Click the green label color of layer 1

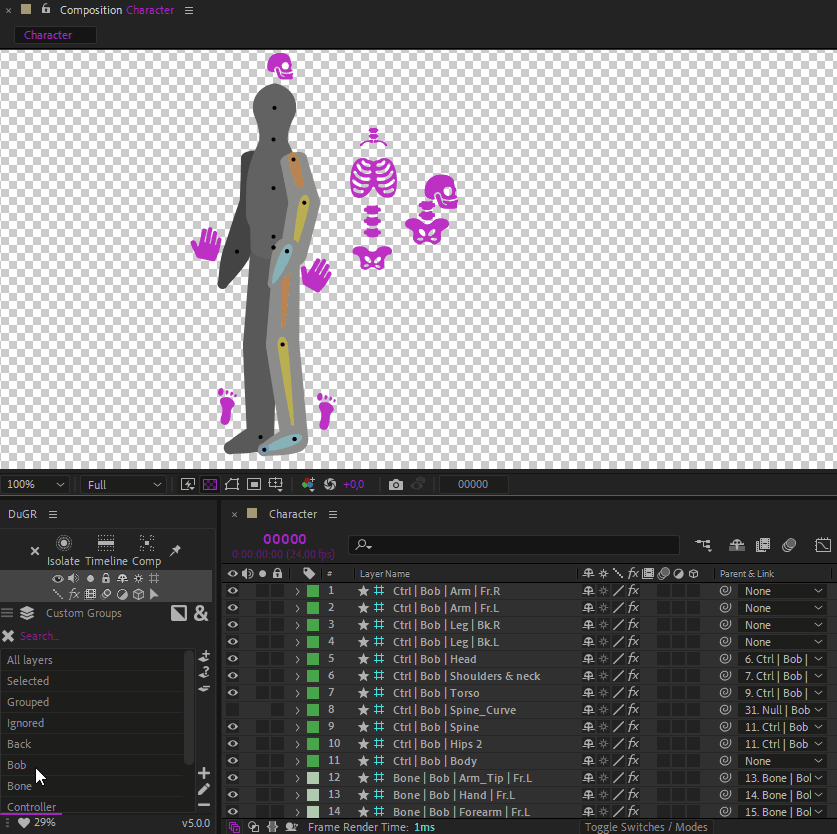[313, 591]
